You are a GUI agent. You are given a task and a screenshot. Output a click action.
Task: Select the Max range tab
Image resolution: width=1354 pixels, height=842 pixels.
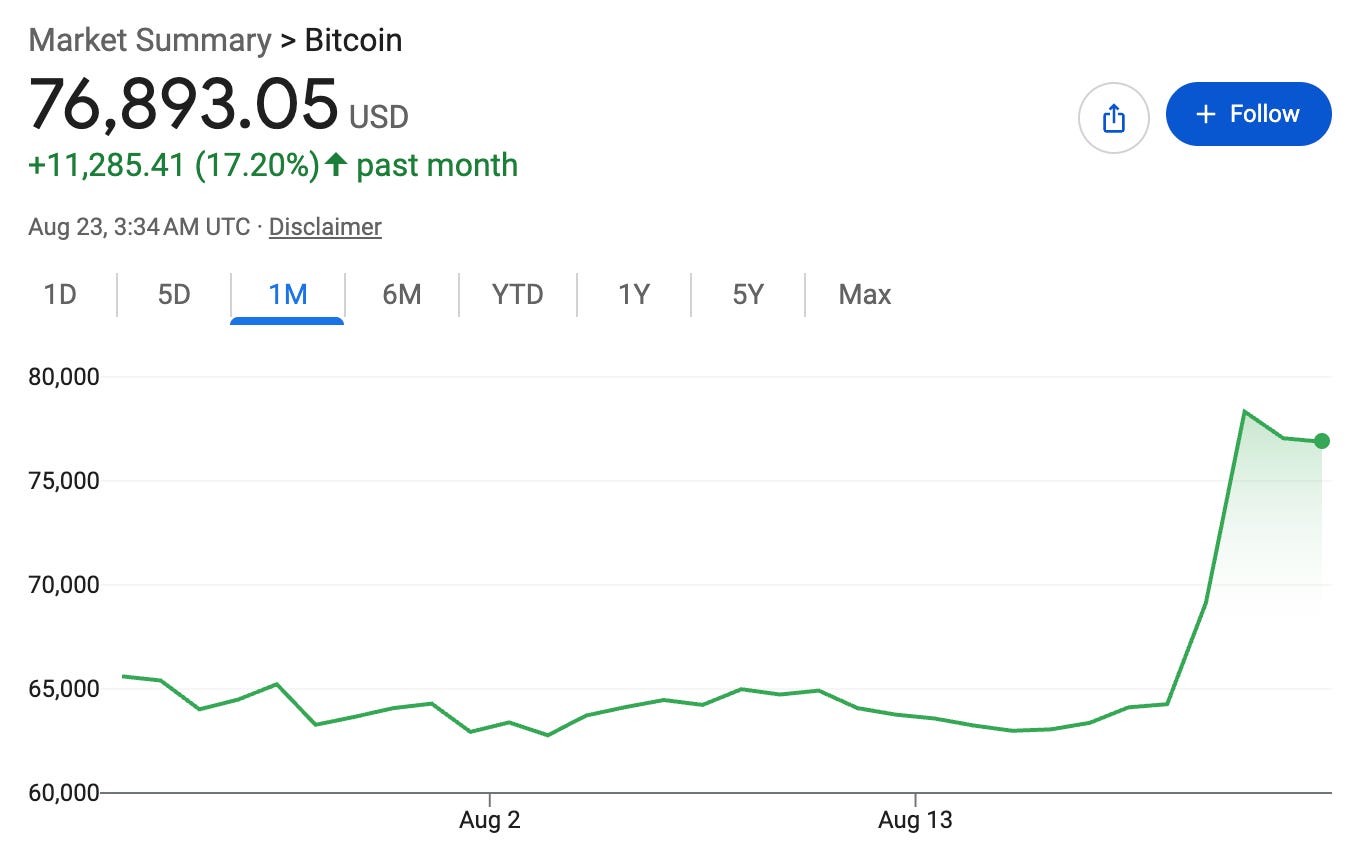pos(865,295)
